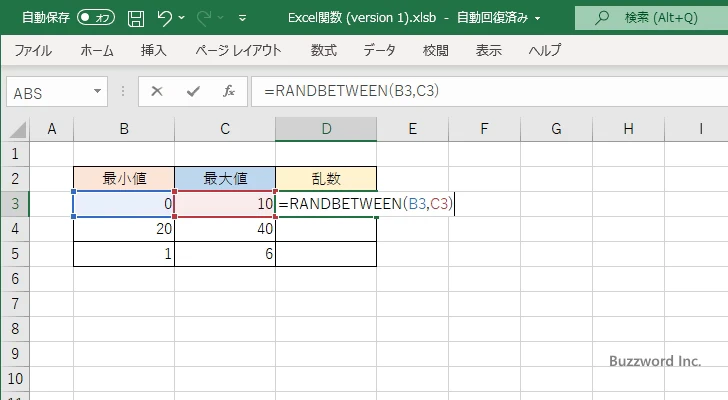
Task: Select column C header
Action: (225, 129)
